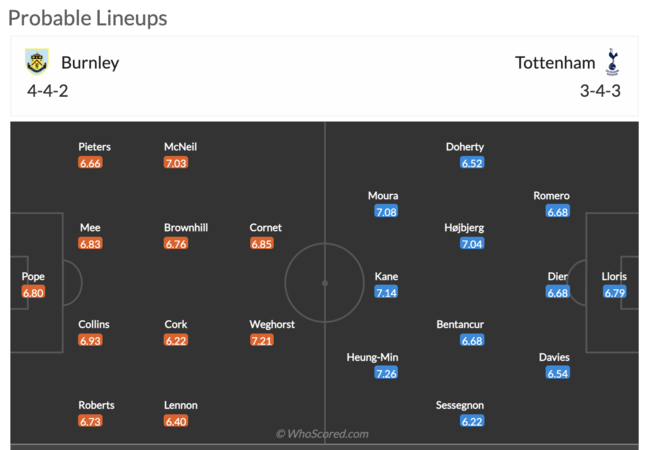Click Lloris's 6.79 goalkeeper rating badge
650x450 pixels.
(x=614, y=292)
